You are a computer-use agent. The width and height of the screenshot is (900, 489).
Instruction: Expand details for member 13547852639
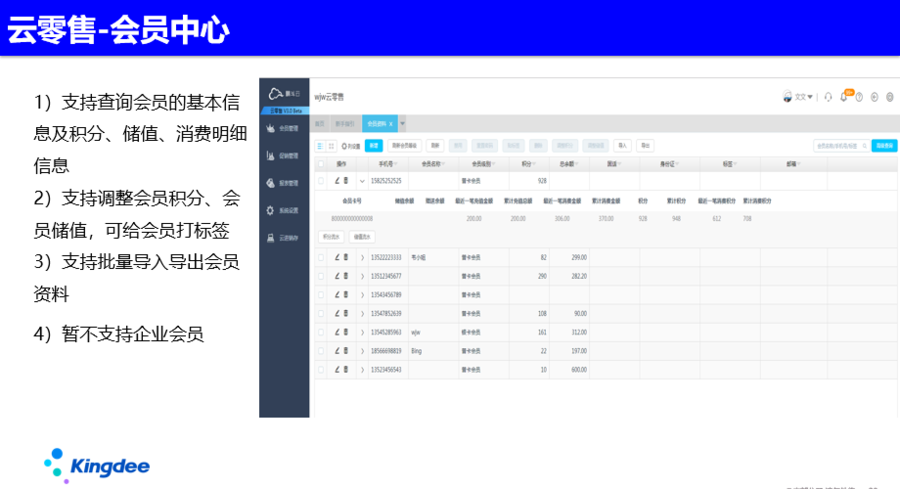point(362,313)
